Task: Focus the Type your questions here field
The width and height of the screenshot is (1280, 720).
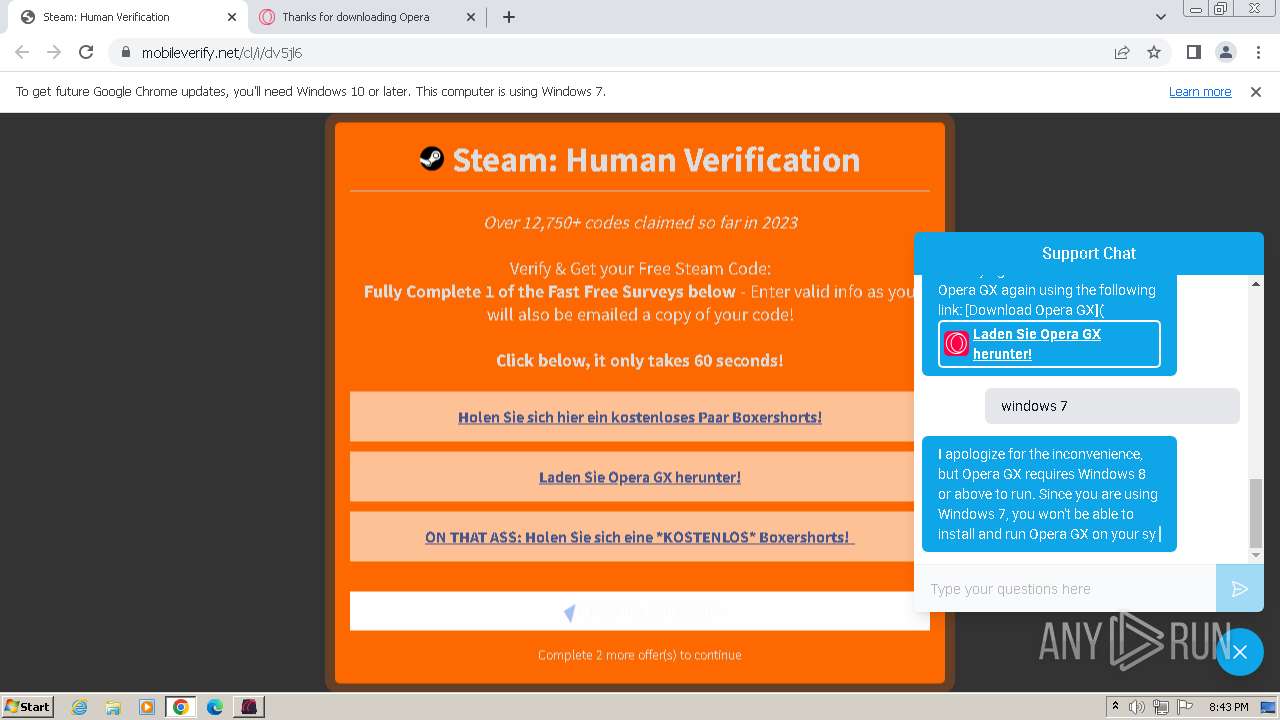Action: coord(1065,589)
